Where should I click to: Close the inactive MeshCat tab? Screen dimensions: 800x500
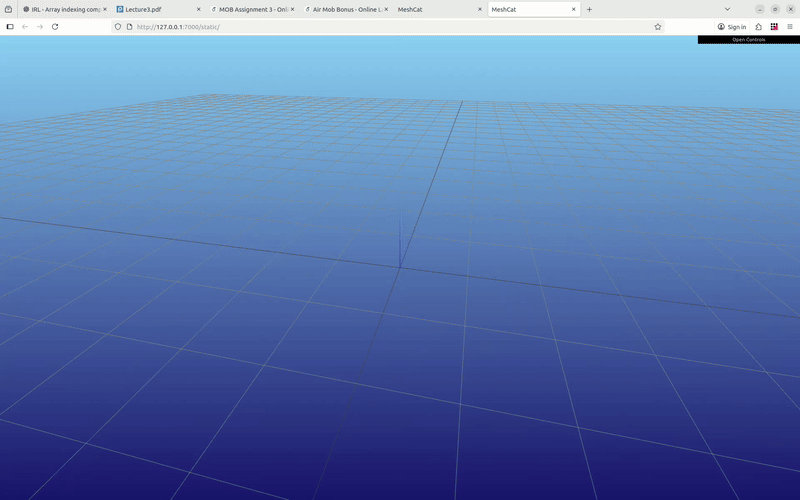pyautogui.click(x=480, y=9)
